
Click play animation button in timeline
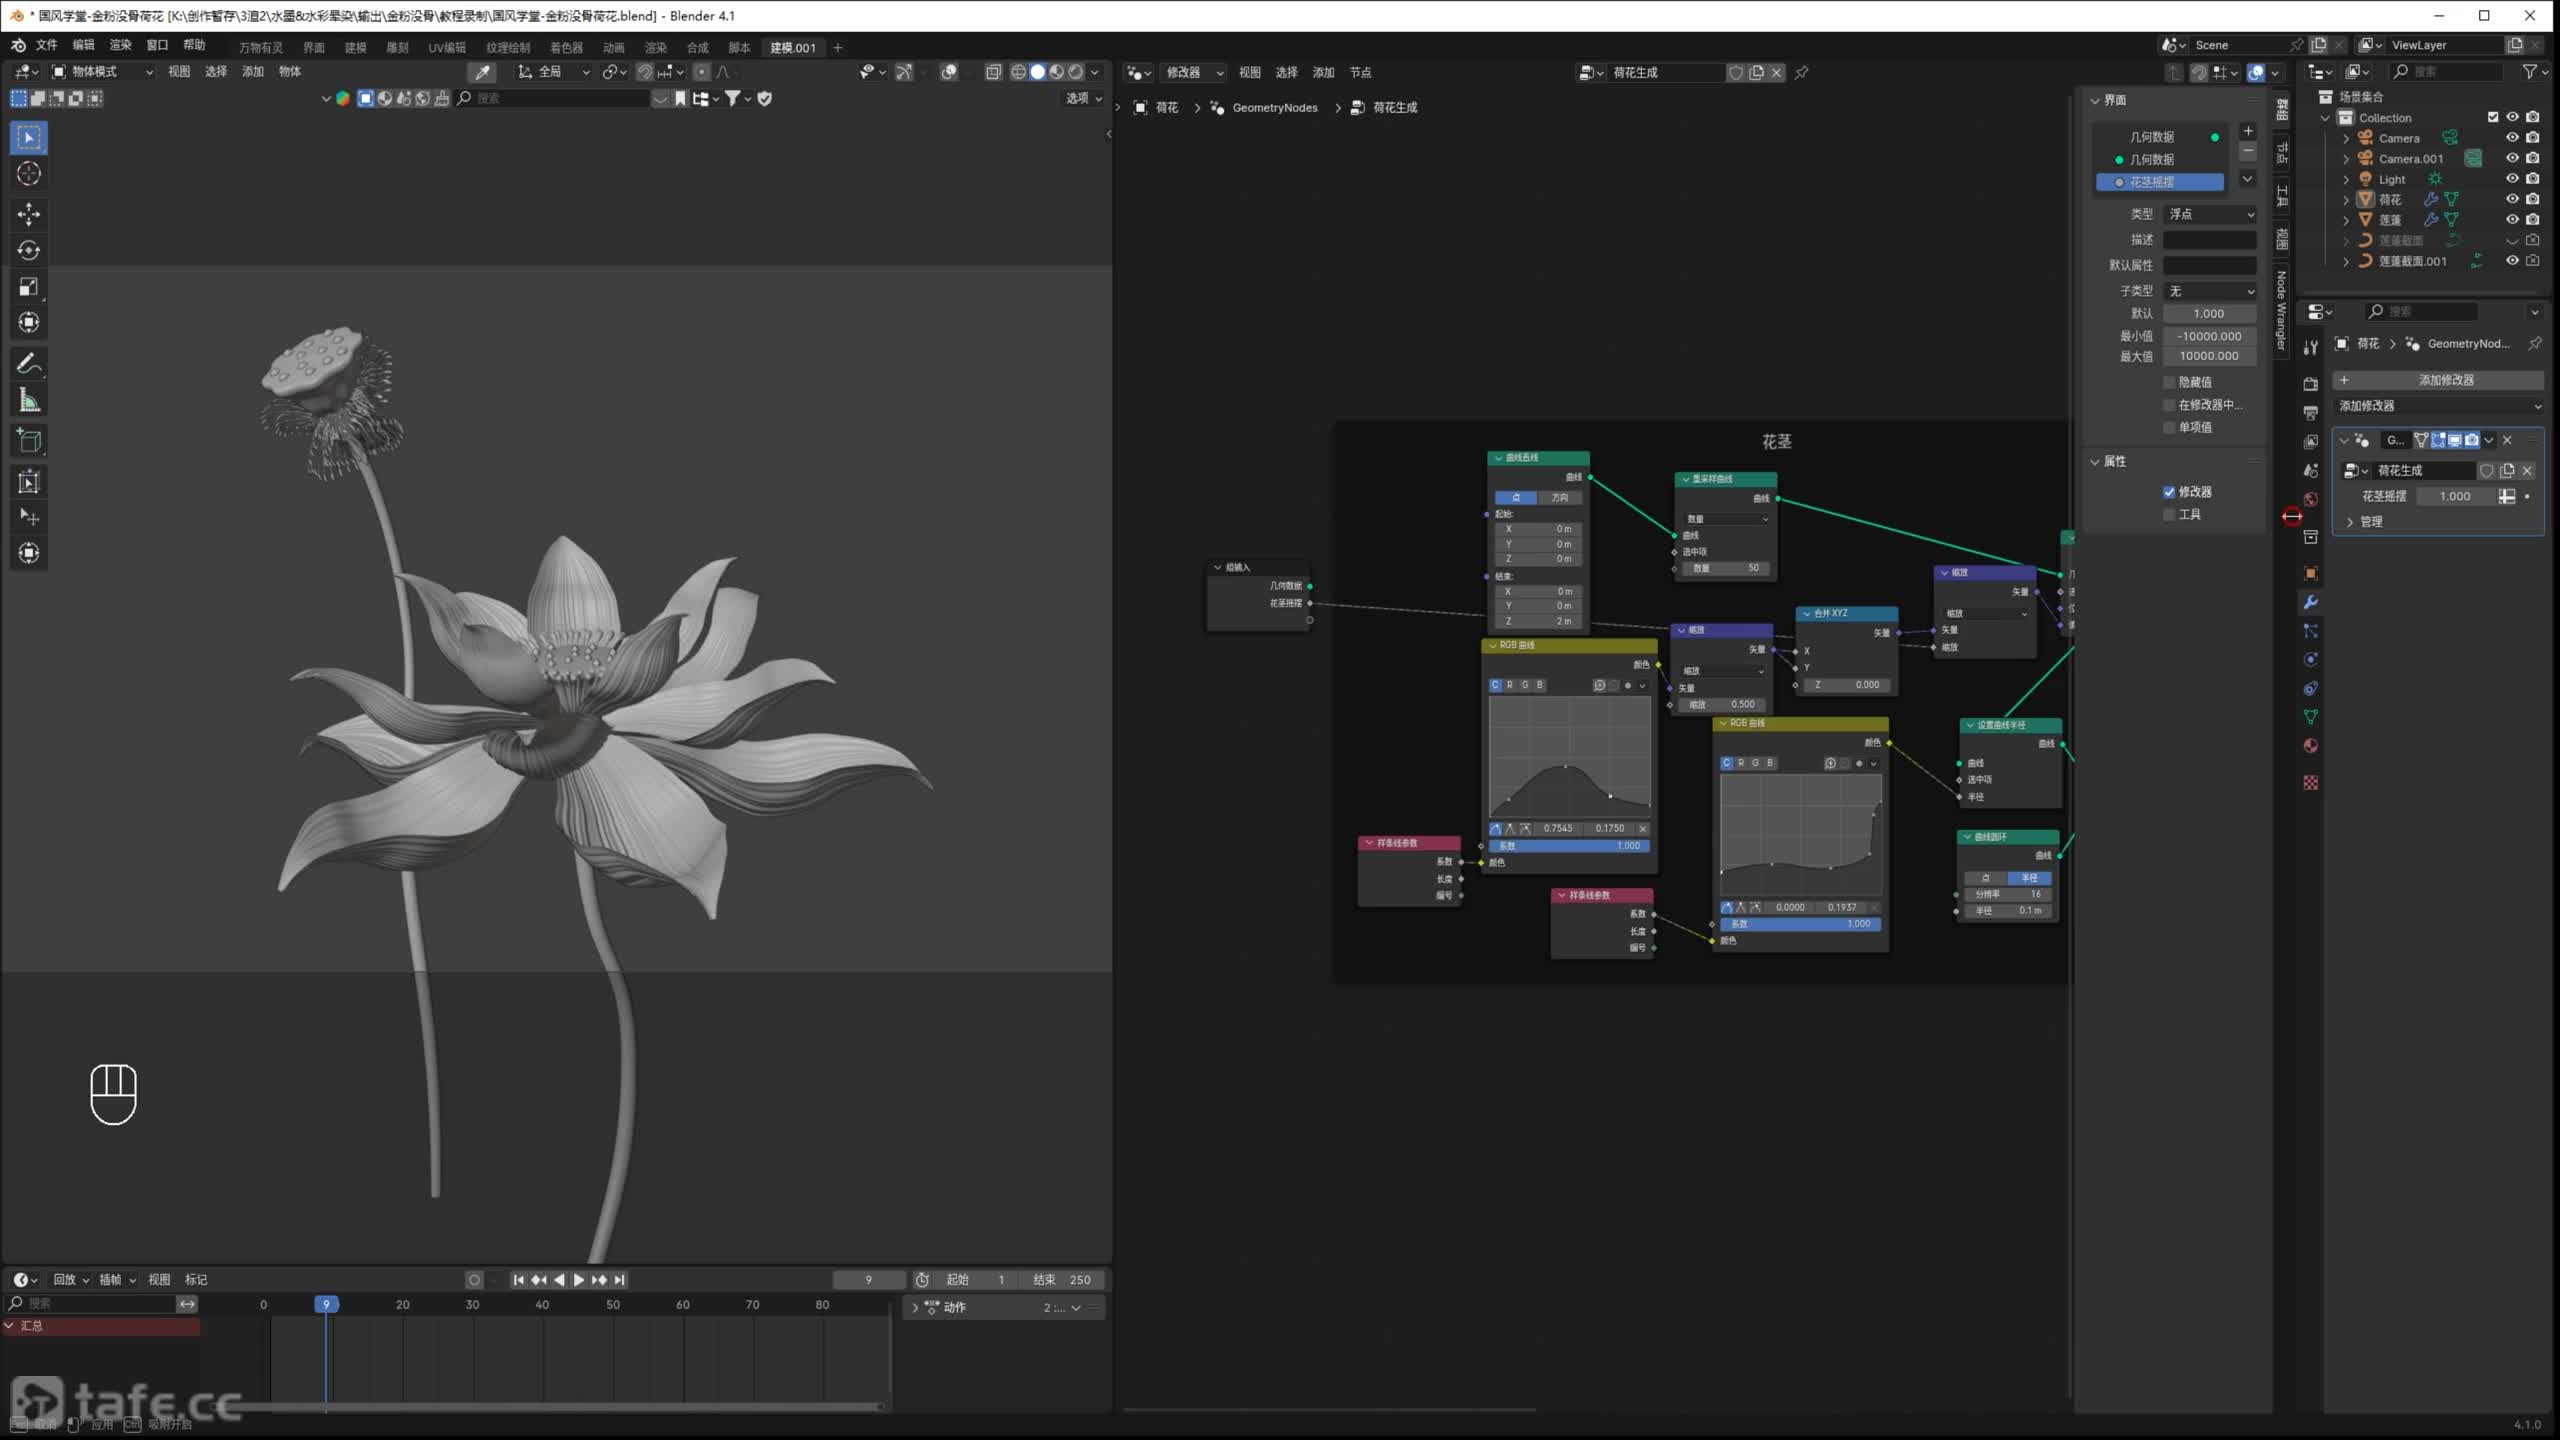click(x=578, y=1280)
